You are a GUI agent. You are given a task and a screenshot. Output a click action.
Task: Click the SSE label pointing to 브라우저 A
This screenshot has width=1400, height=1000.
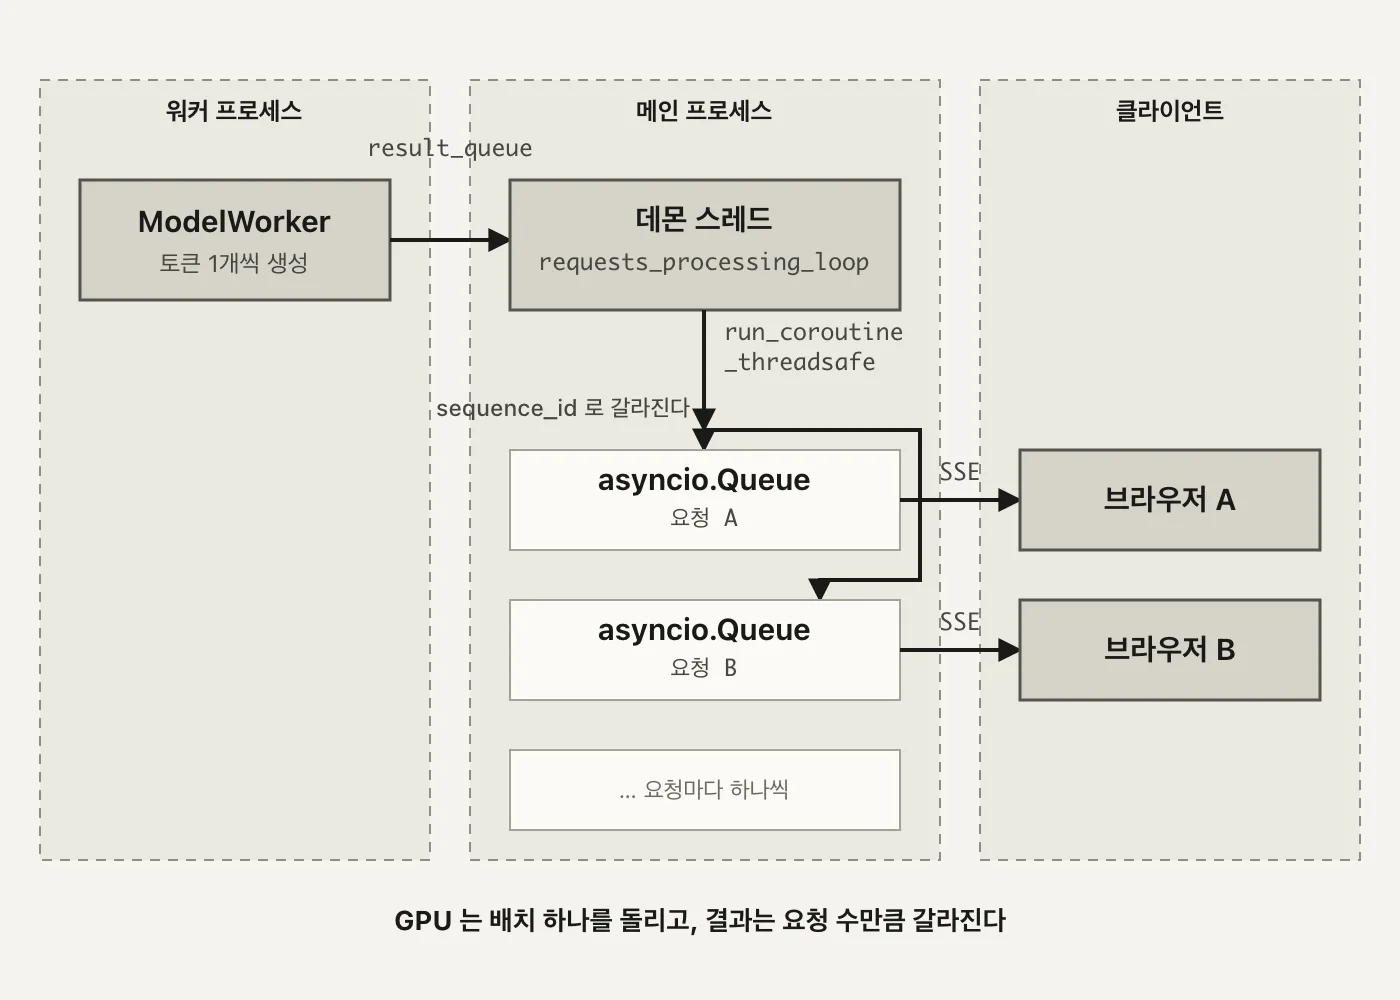[x=959, y=472]
